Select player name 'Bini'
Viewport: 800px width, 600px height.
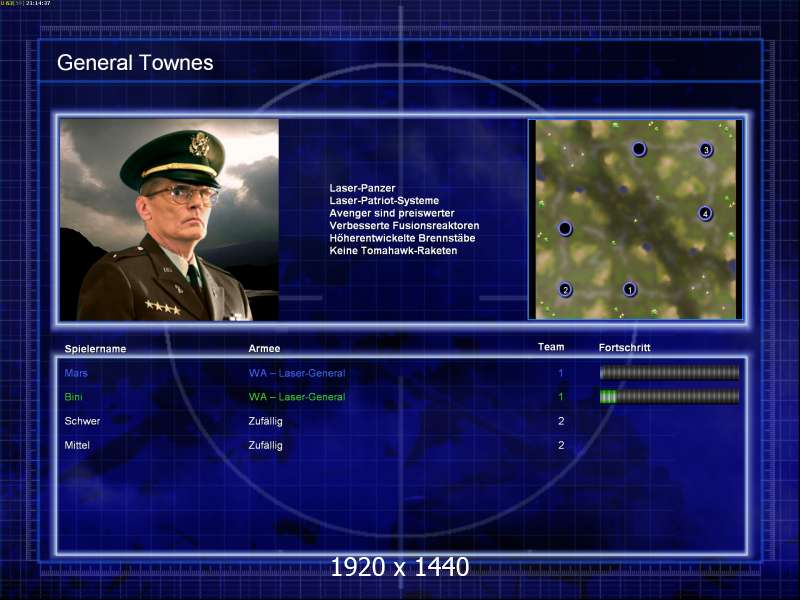73,397
